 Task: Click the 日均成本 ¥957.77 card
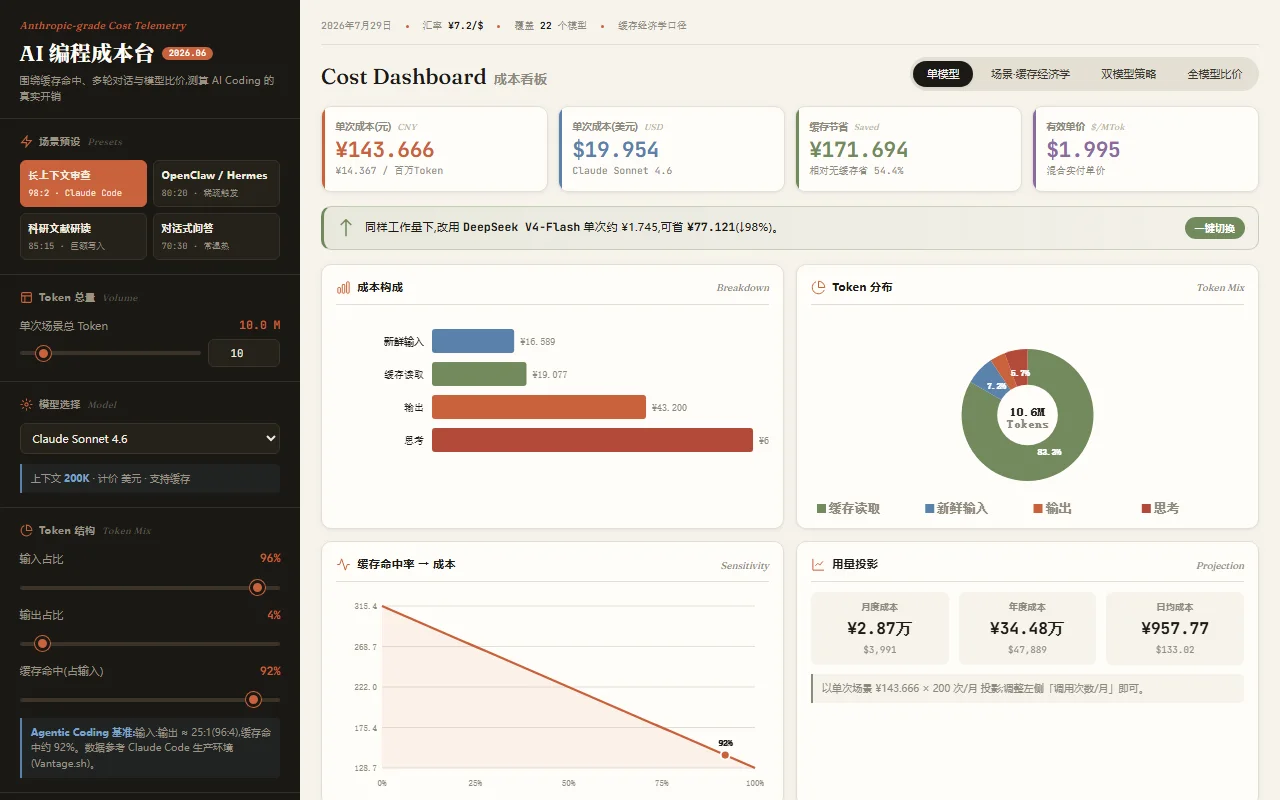(1175, 629)
